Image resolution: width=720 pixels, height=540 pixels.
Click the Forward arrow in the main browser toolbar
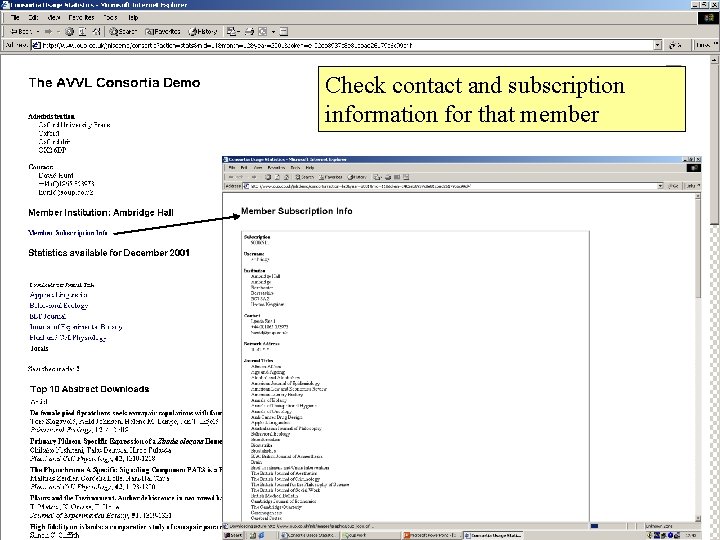pos(48,31)
